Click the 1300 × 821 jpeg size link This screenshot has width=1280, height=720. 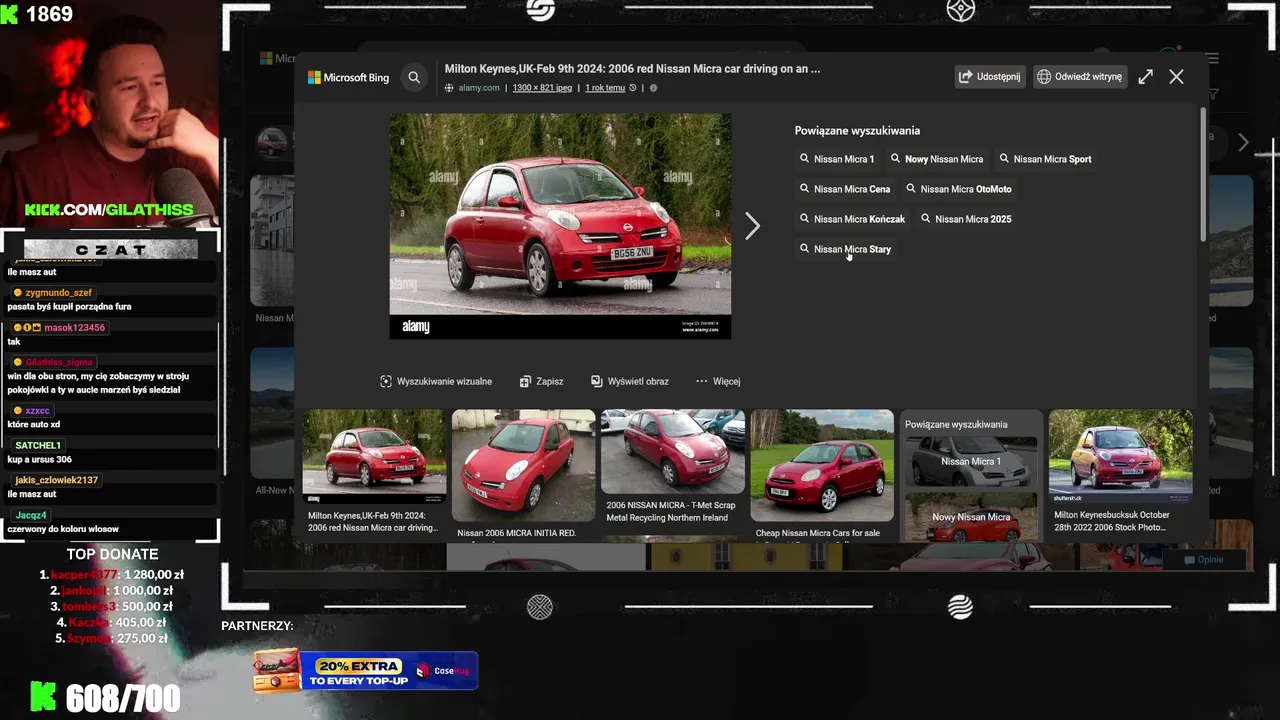click(542, 88)
